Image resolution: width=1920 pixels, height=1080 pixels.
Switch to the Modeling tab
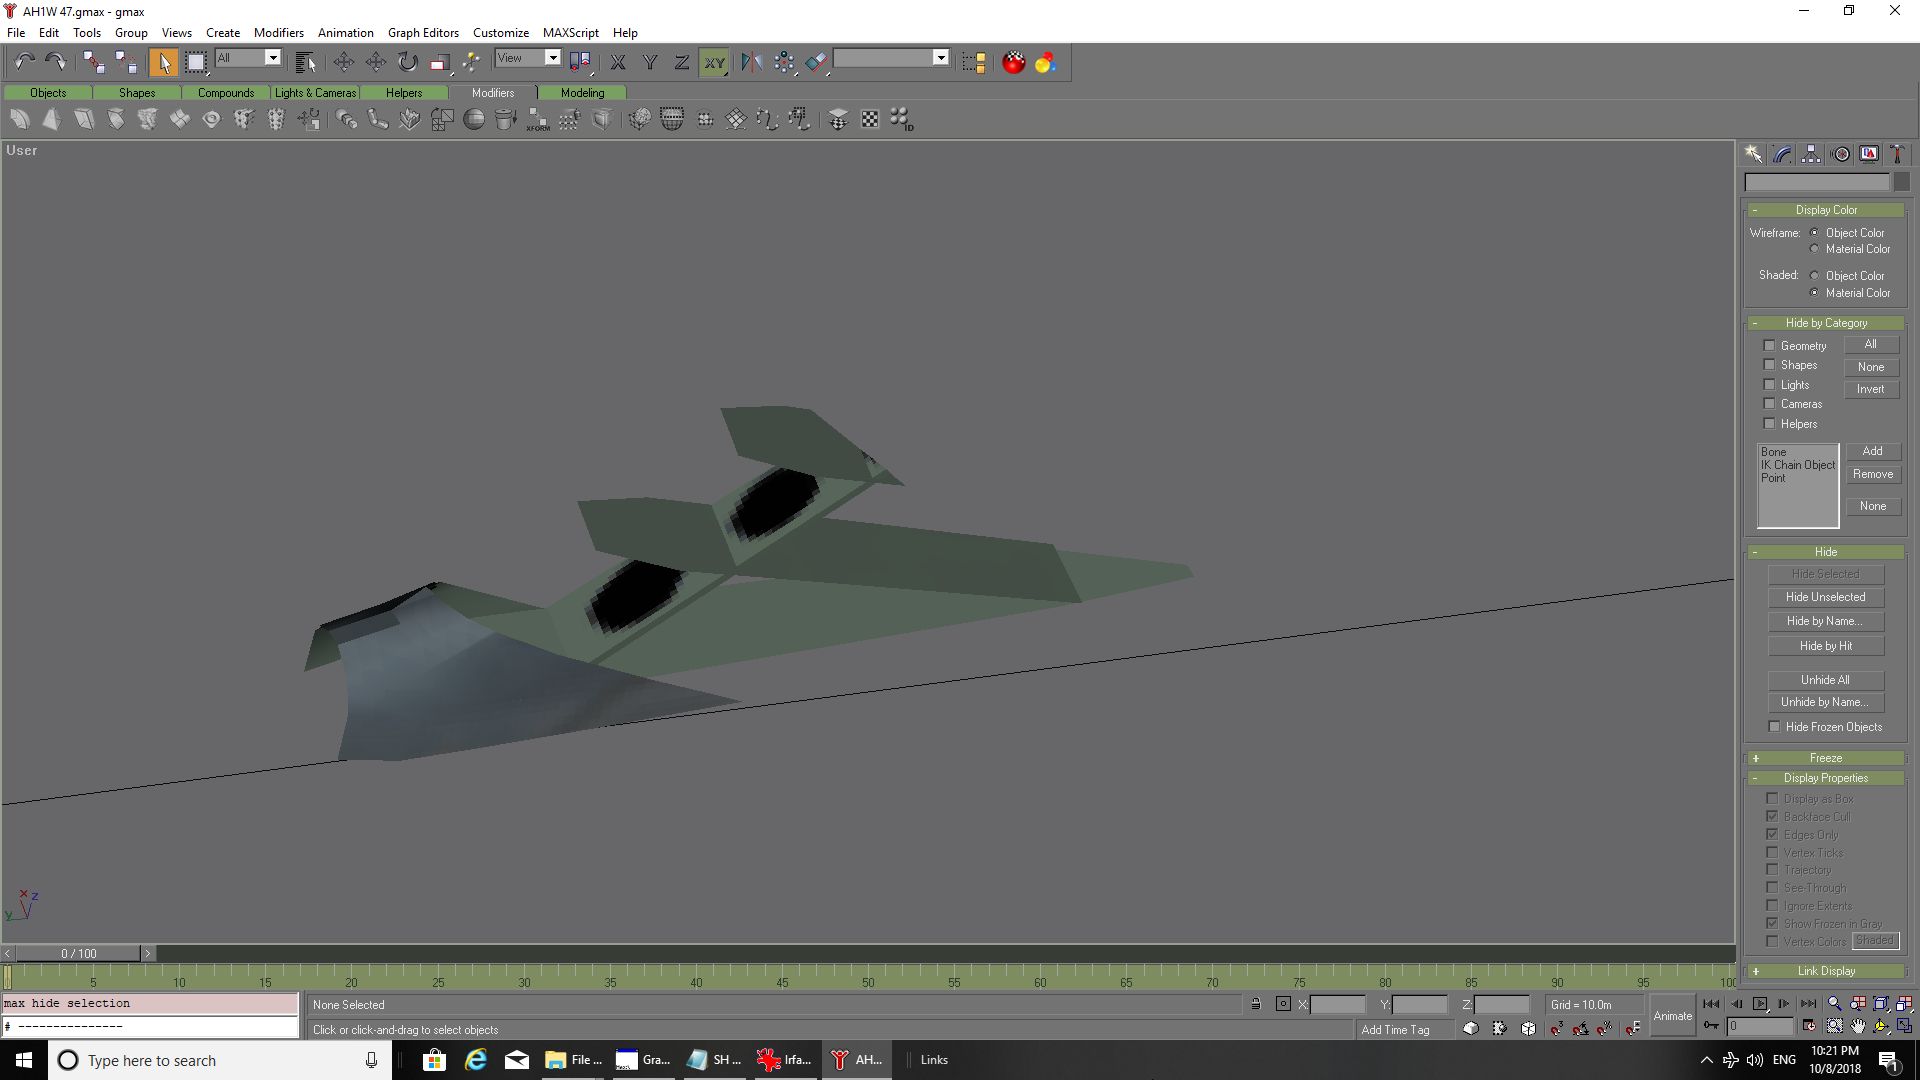click(582, 92)
